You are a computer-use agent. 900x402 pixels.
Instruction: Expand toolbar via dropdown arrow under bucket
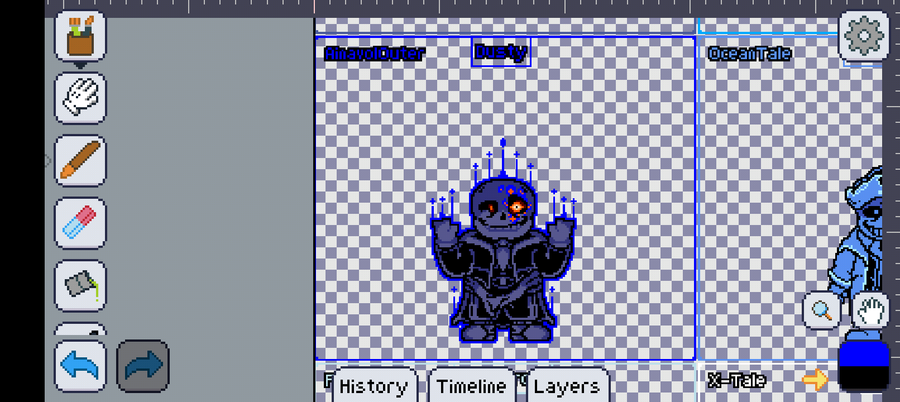pos(80,65)
